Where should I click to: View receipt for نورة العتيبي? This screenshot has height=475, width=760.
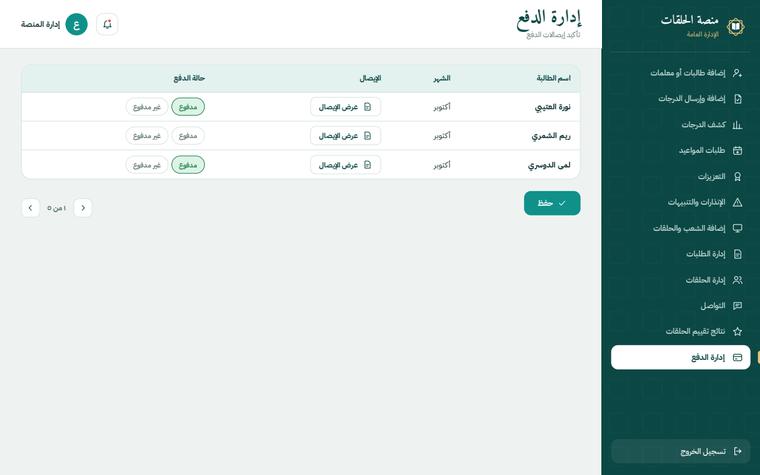(346, 107)
